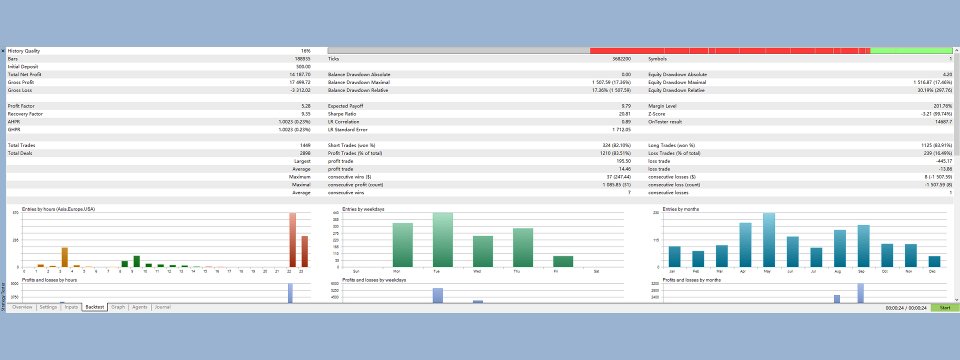Screen dimensions: 960x360
Task: Switch to the Graph tab
Action: point(119,307)
